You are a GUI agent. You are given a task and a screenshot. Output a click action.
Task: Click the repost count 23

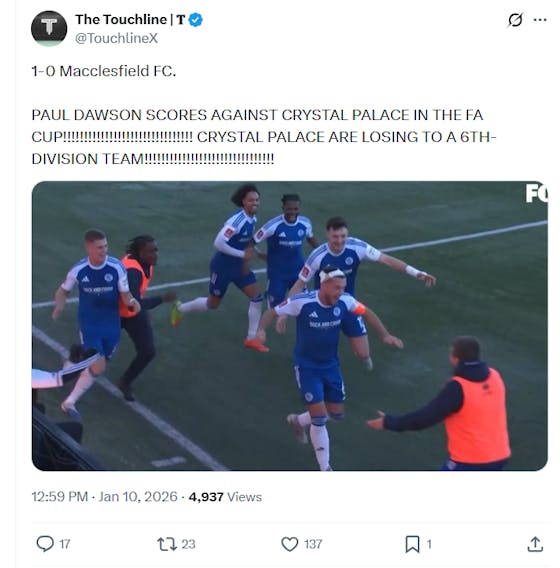click(188, 544)
